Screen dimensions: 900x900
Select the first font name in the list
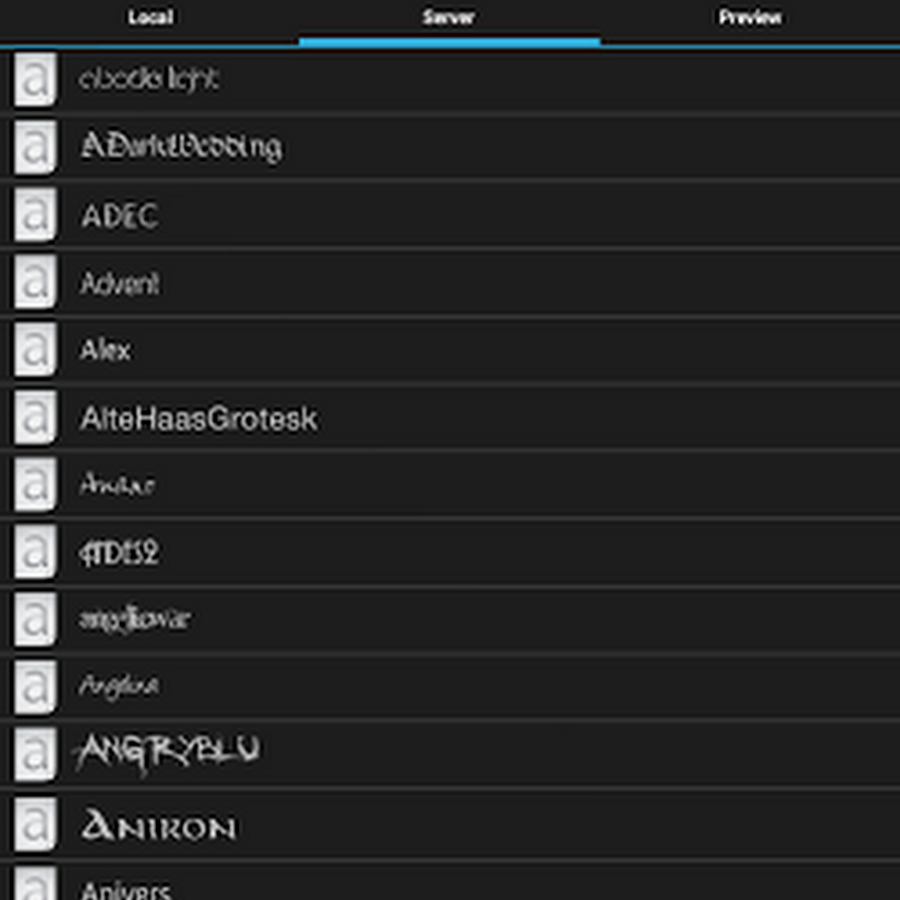tap(149, 79)
